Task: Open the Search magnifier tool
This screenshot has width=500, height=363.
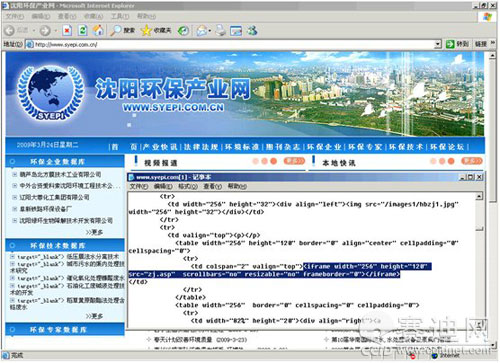Action: pos(115,31)
